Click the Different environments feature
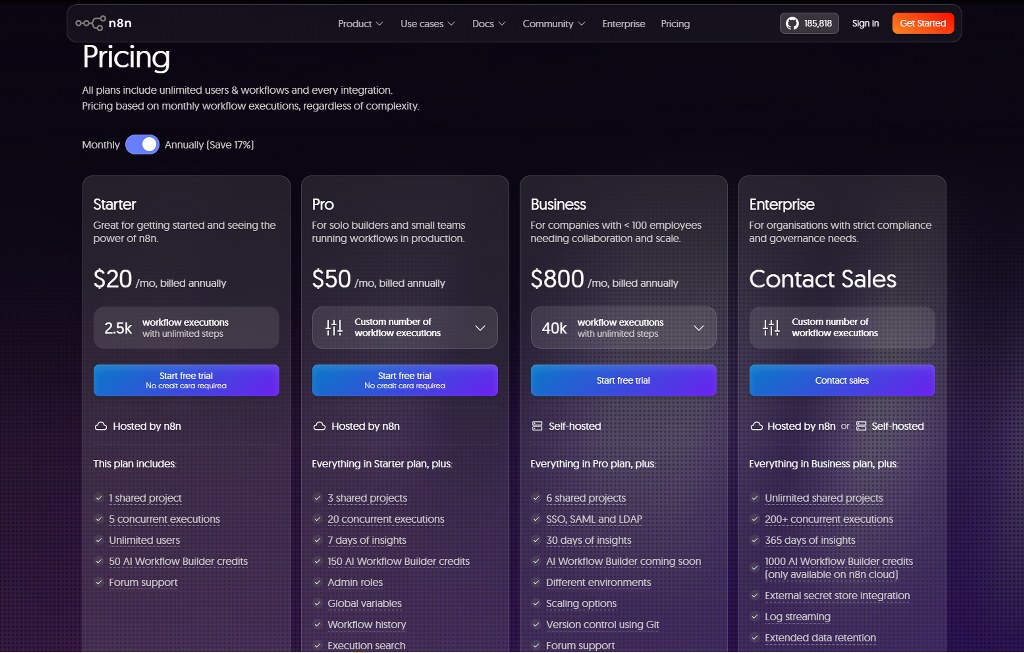The width and height of the screenshot is (1024, 653). pos(599,582)
